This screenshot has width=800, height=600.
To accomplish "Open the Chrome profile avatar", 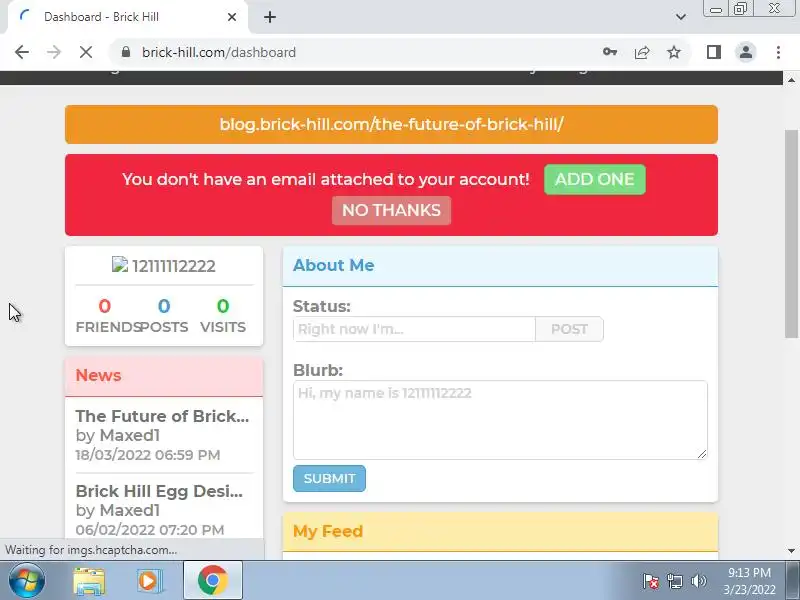I will 745,52.
